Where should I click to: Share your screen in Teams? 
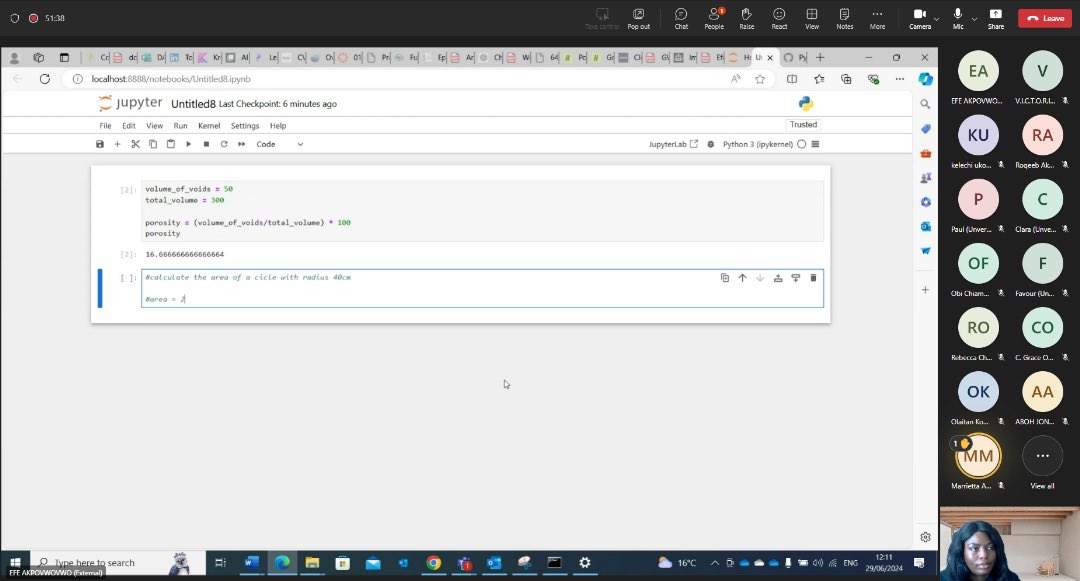pyautogui.click(x=996, y=19)
